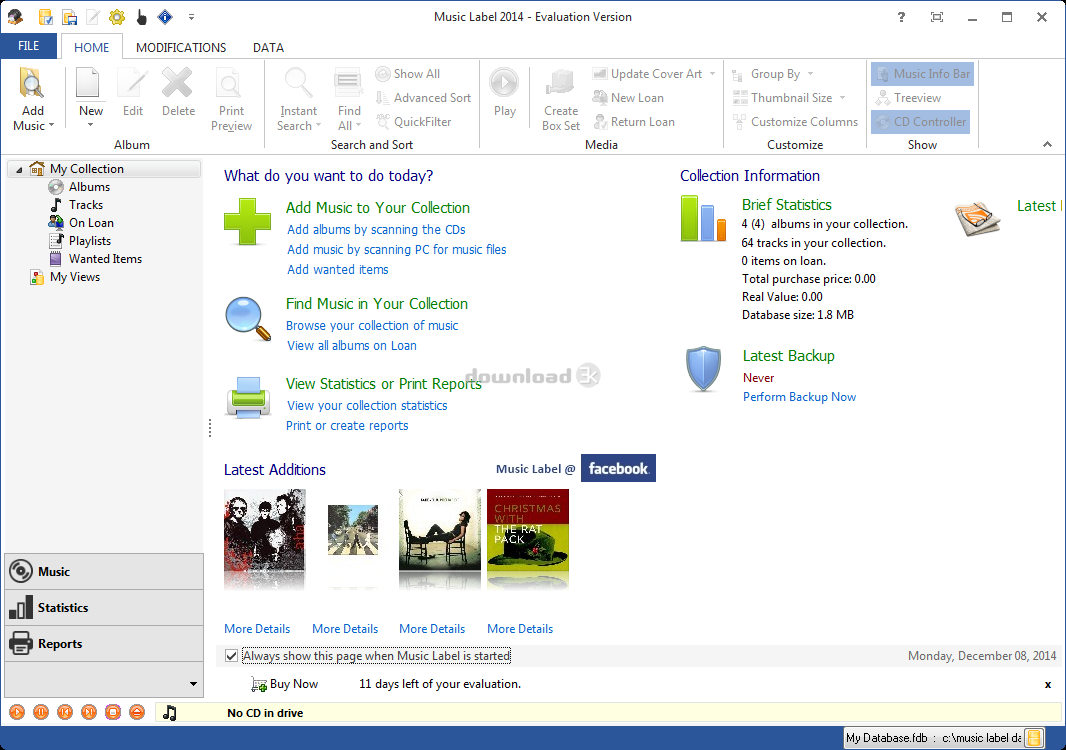This screenshot has height=750, width=1066.
Task: Select Wanted Items in the tree
Action: tap(105, 259)
